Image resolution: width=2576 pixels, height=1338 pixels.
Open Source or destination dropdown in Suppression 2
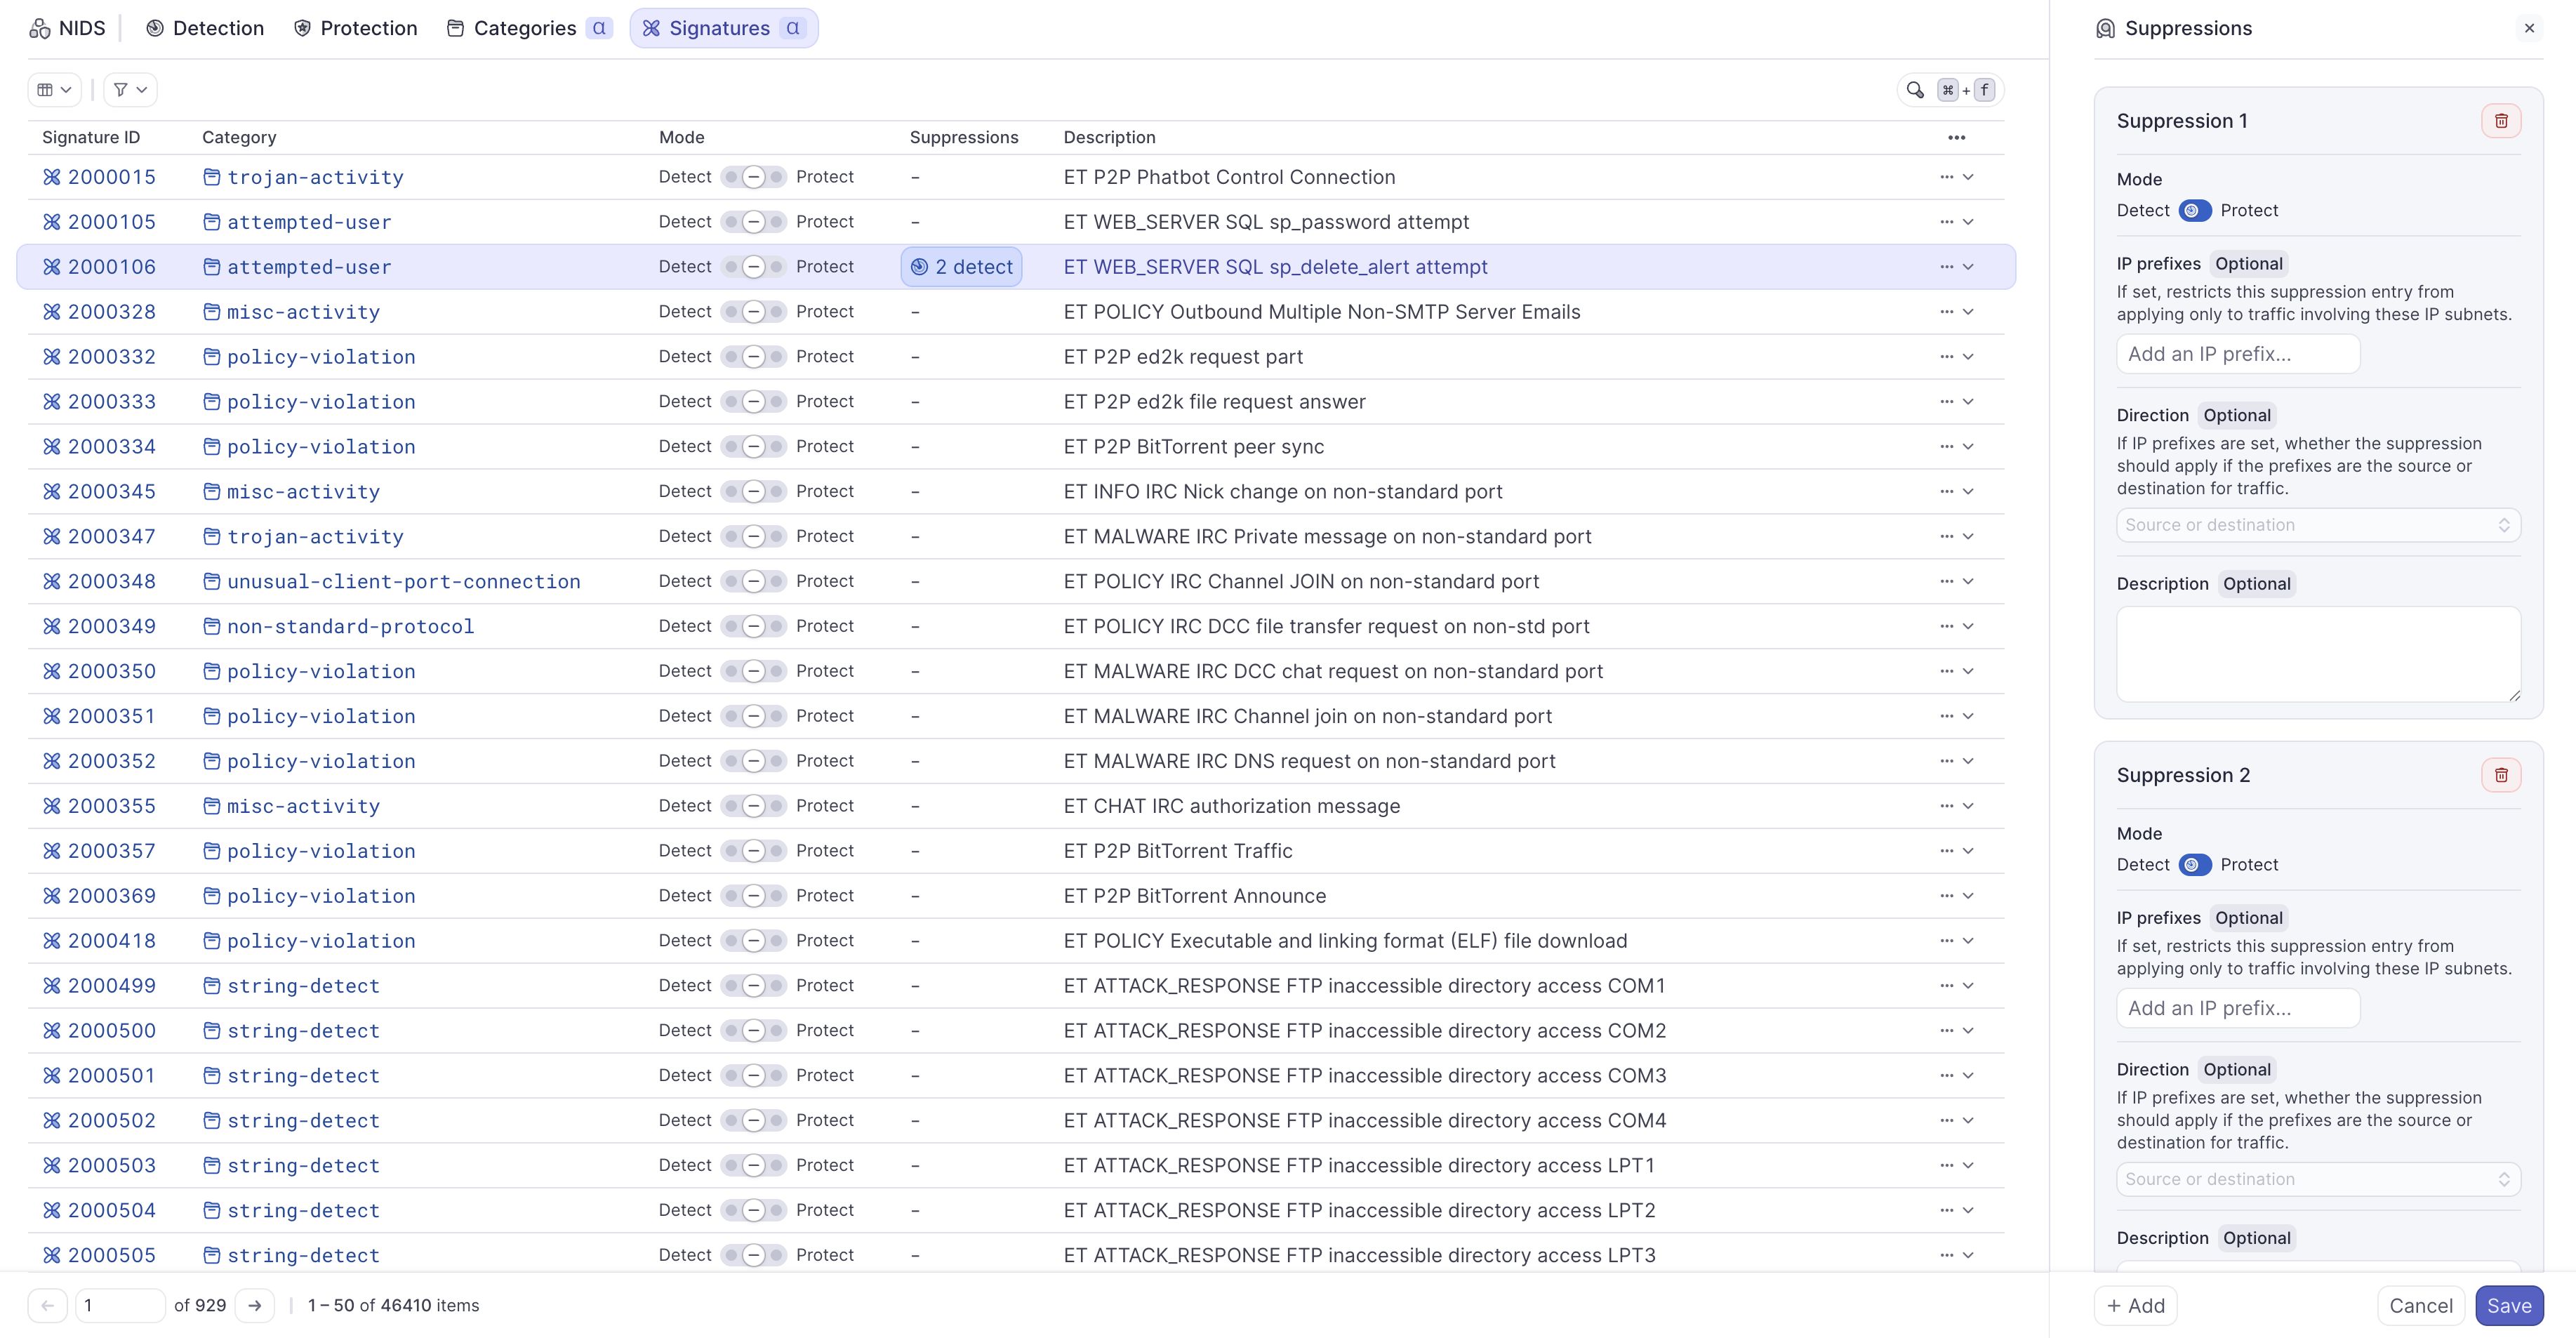click(2317, 1179)
